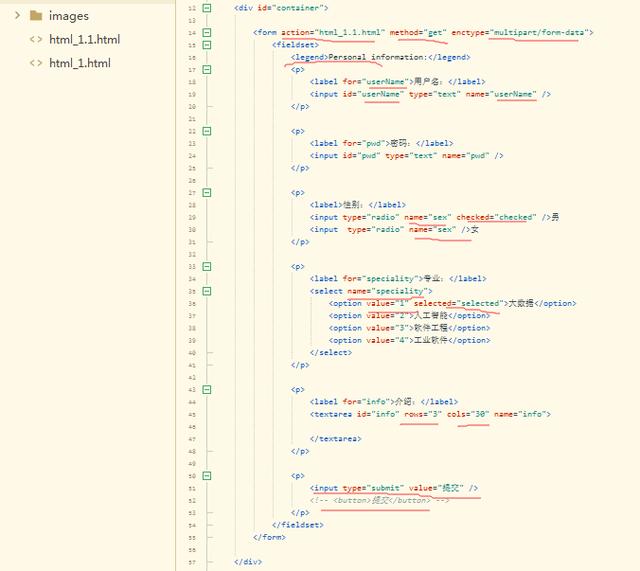Click the code file icon beside html_1.1.html
The image size is (640, 571).
[x=36, y=40]
